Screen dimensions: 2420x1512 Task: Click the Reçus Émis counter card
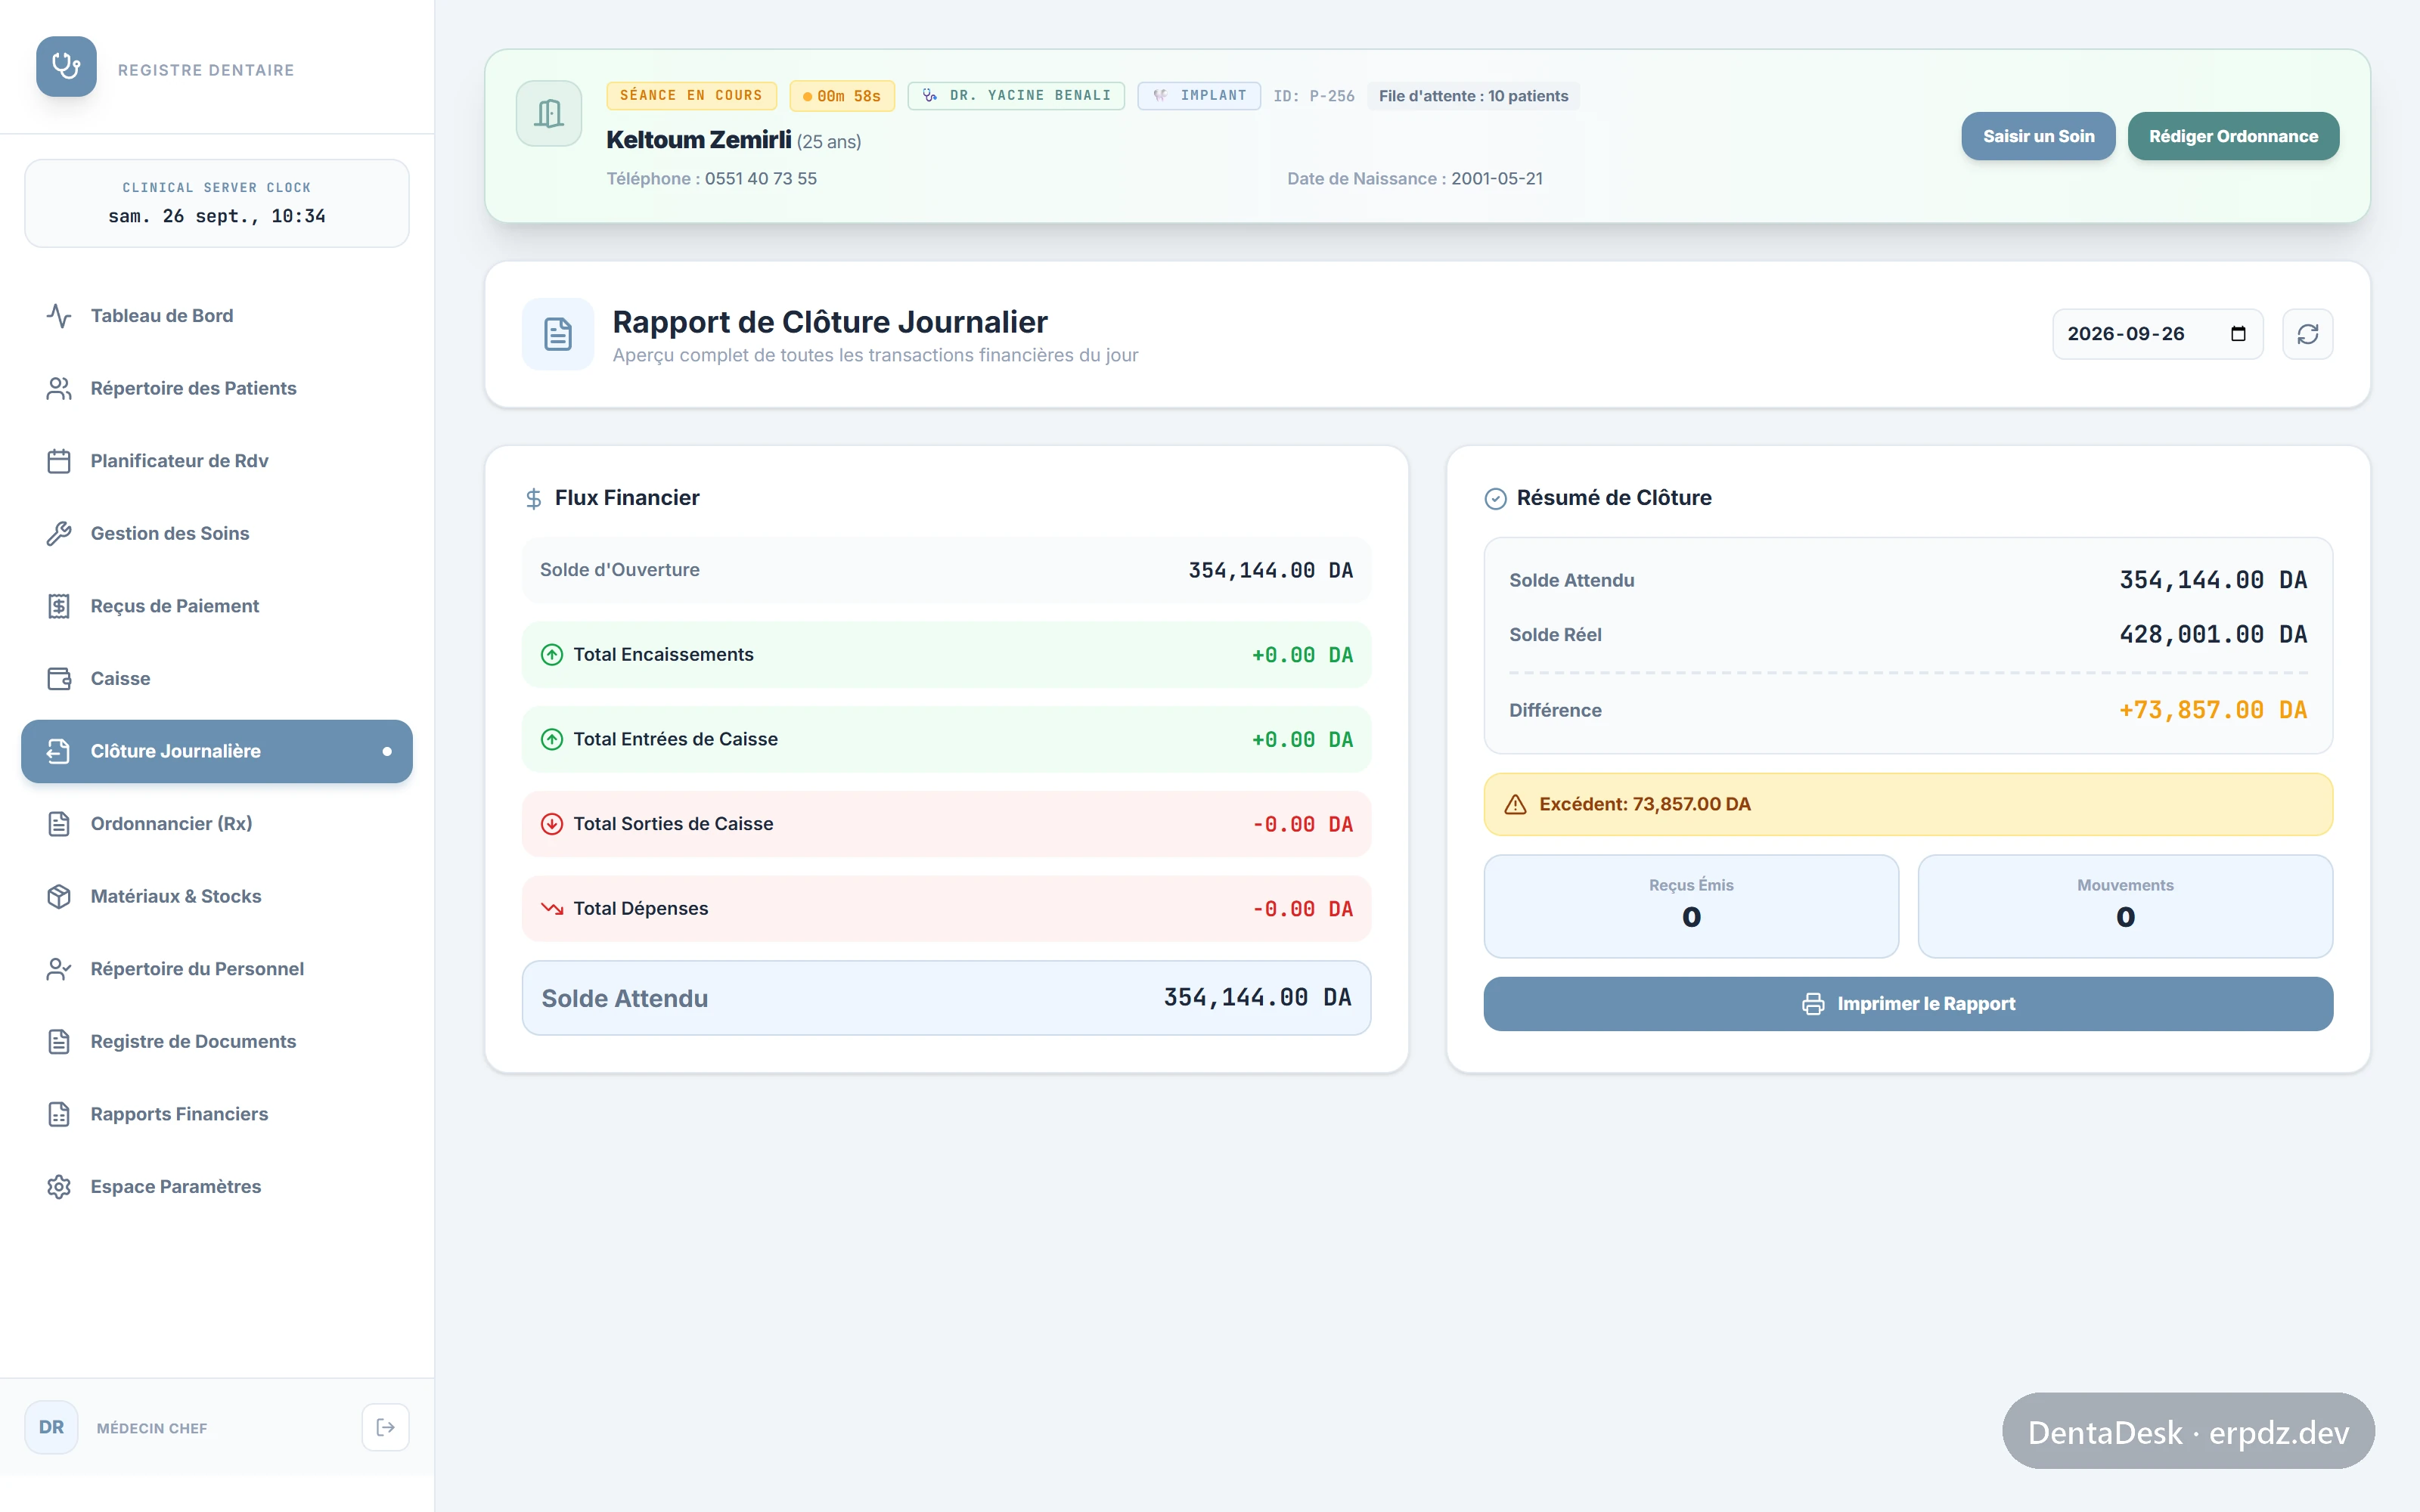pyautogui.click(x=1691, y=906)
